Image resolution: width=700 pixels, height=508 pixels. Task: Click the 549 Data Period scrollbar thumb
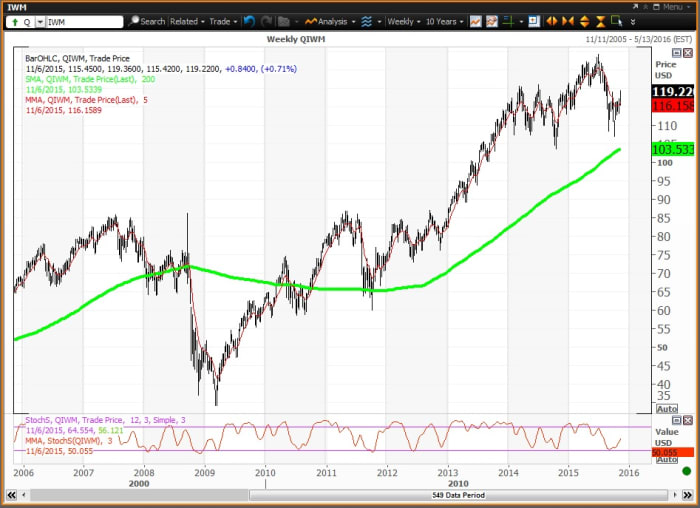point(458,495)
